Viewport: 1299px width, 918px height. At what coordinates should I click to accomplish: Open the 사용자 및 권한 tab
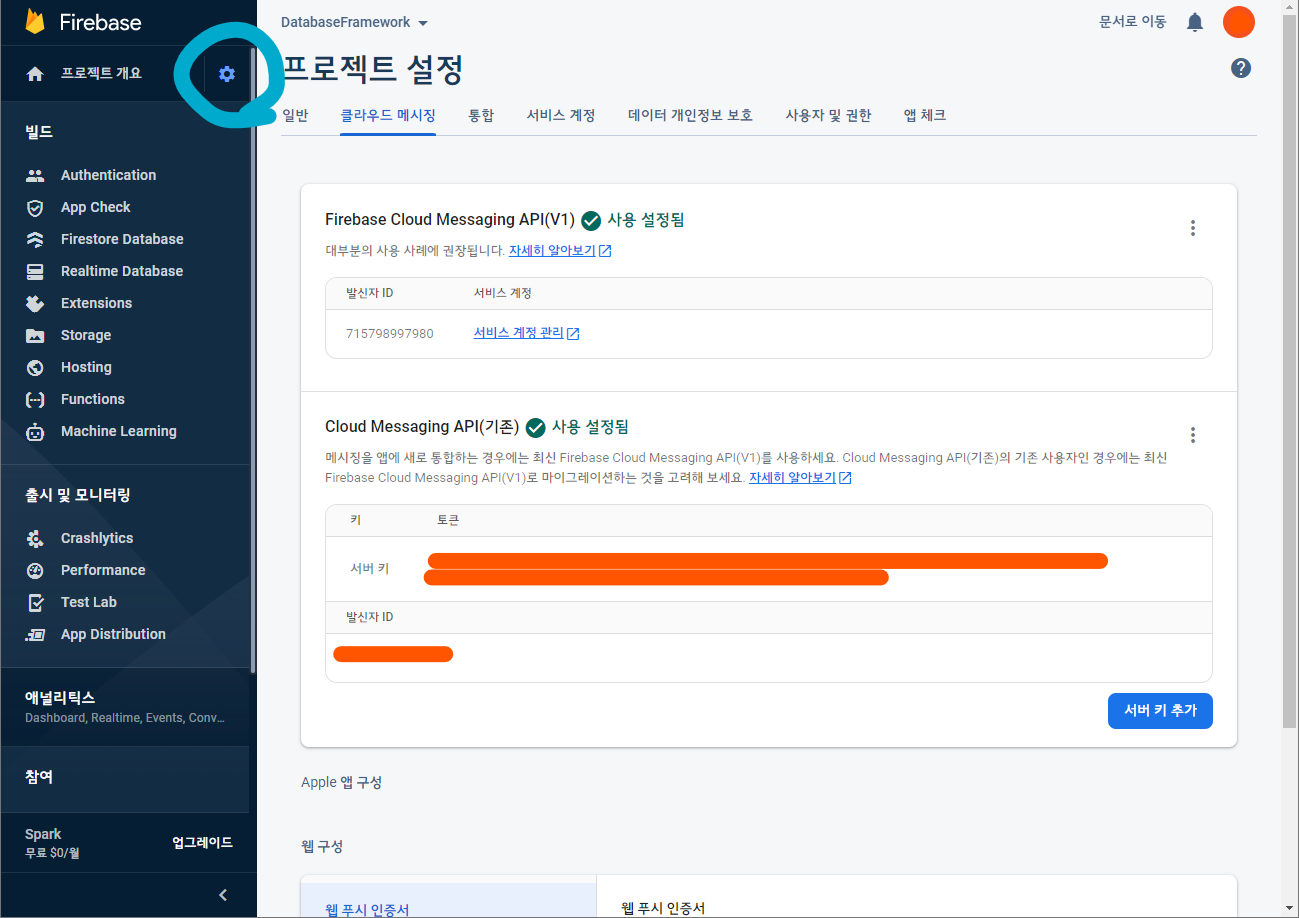pos(828,115)
